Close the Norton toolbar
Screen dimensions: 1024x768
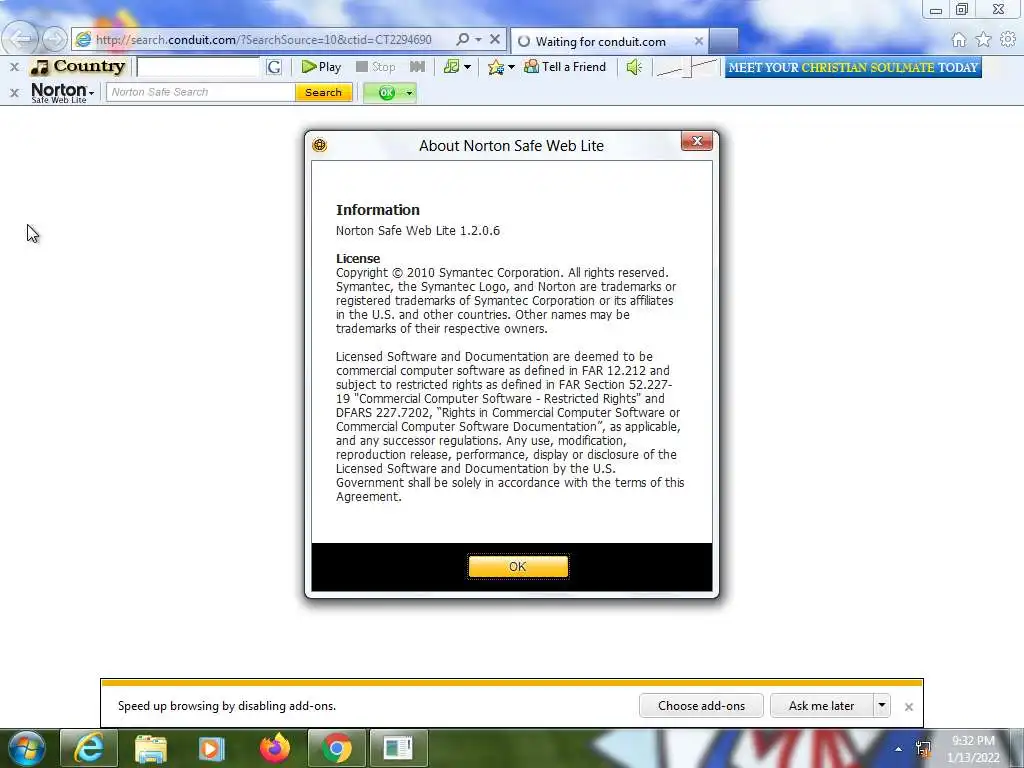pyautogui.click(x=14, y=93)
